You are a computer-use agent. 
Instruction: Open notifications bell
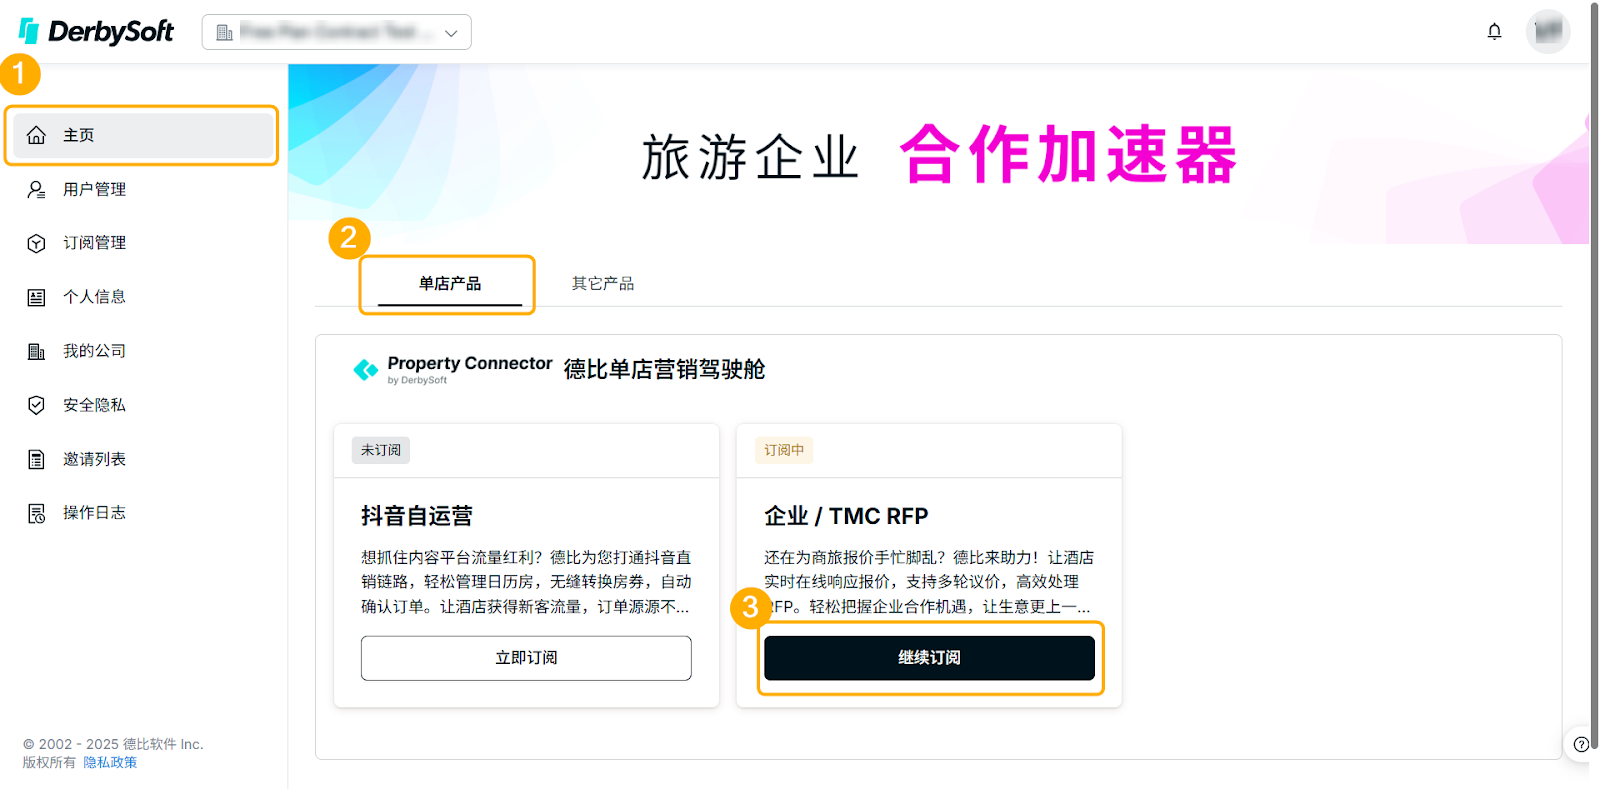pos(1494,32)
